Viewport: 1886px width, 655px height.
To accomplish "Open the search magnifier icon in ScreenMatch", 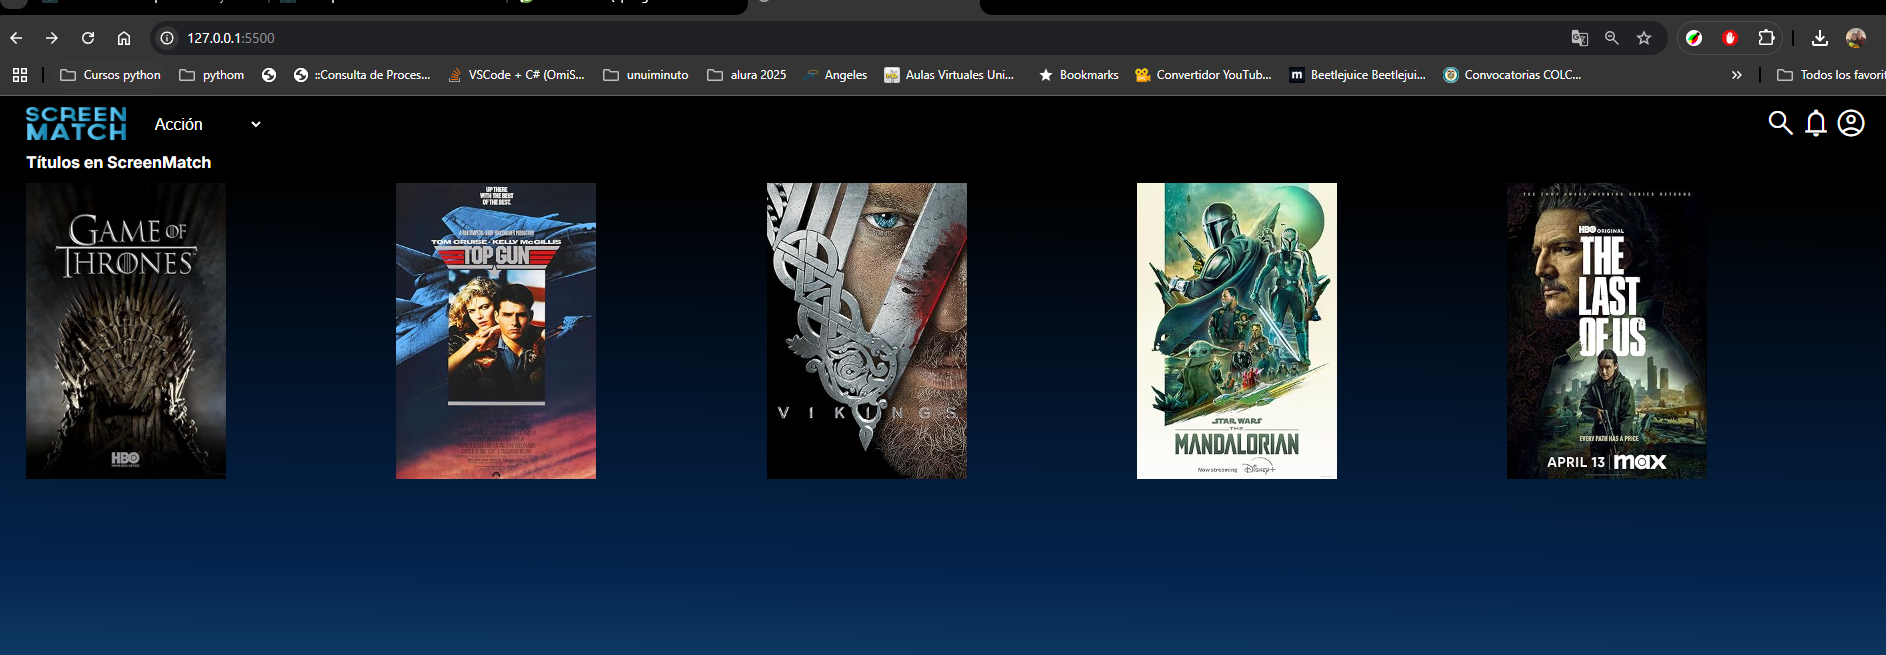I will click(1780, 123).
